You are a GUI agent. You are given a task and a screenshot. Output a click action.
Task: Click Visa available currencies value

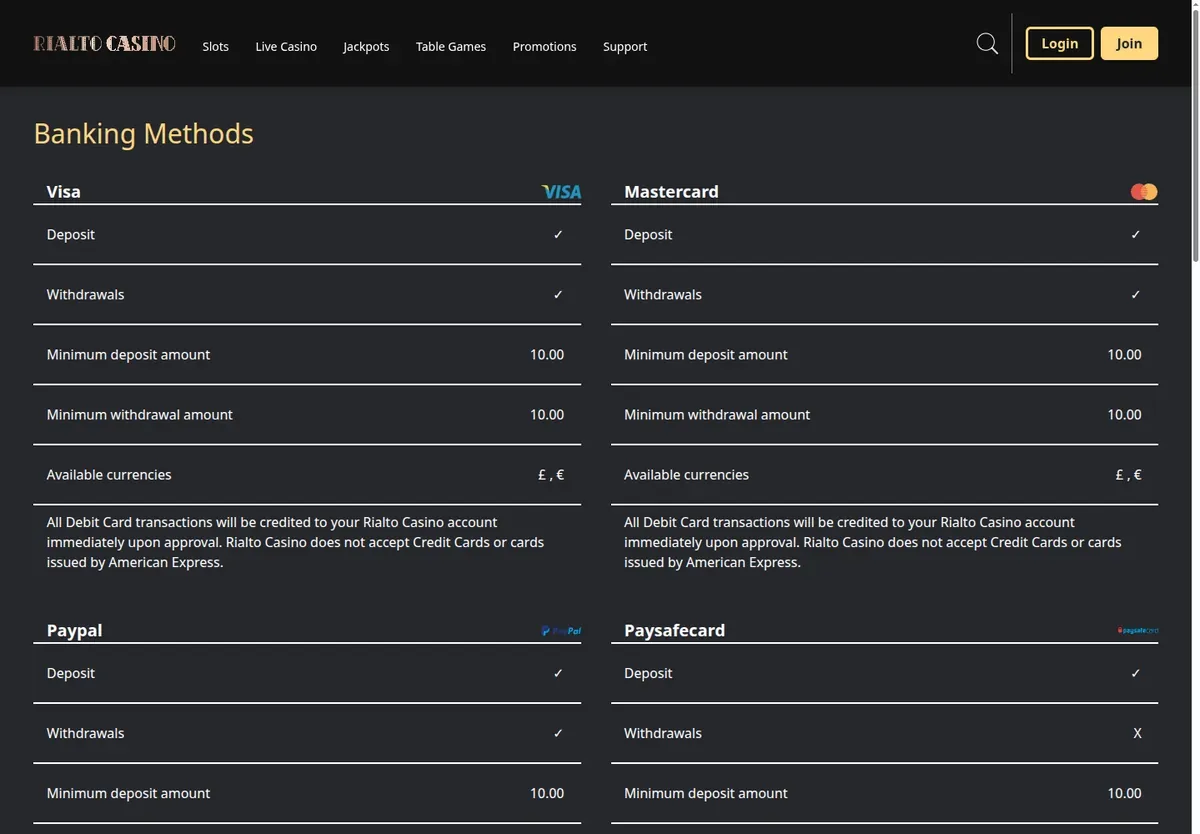[x=551, y=474]
